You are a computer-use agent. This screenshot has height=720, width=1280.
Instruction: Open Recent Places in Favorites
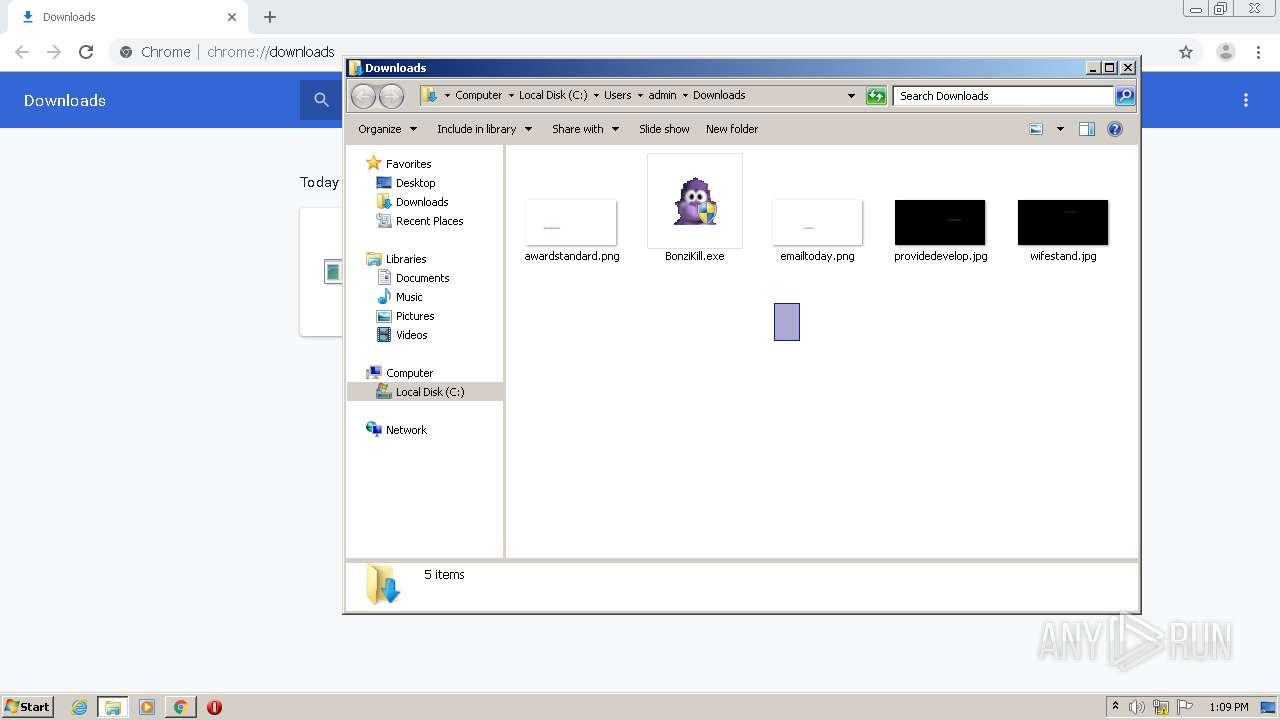click(420, 221)
